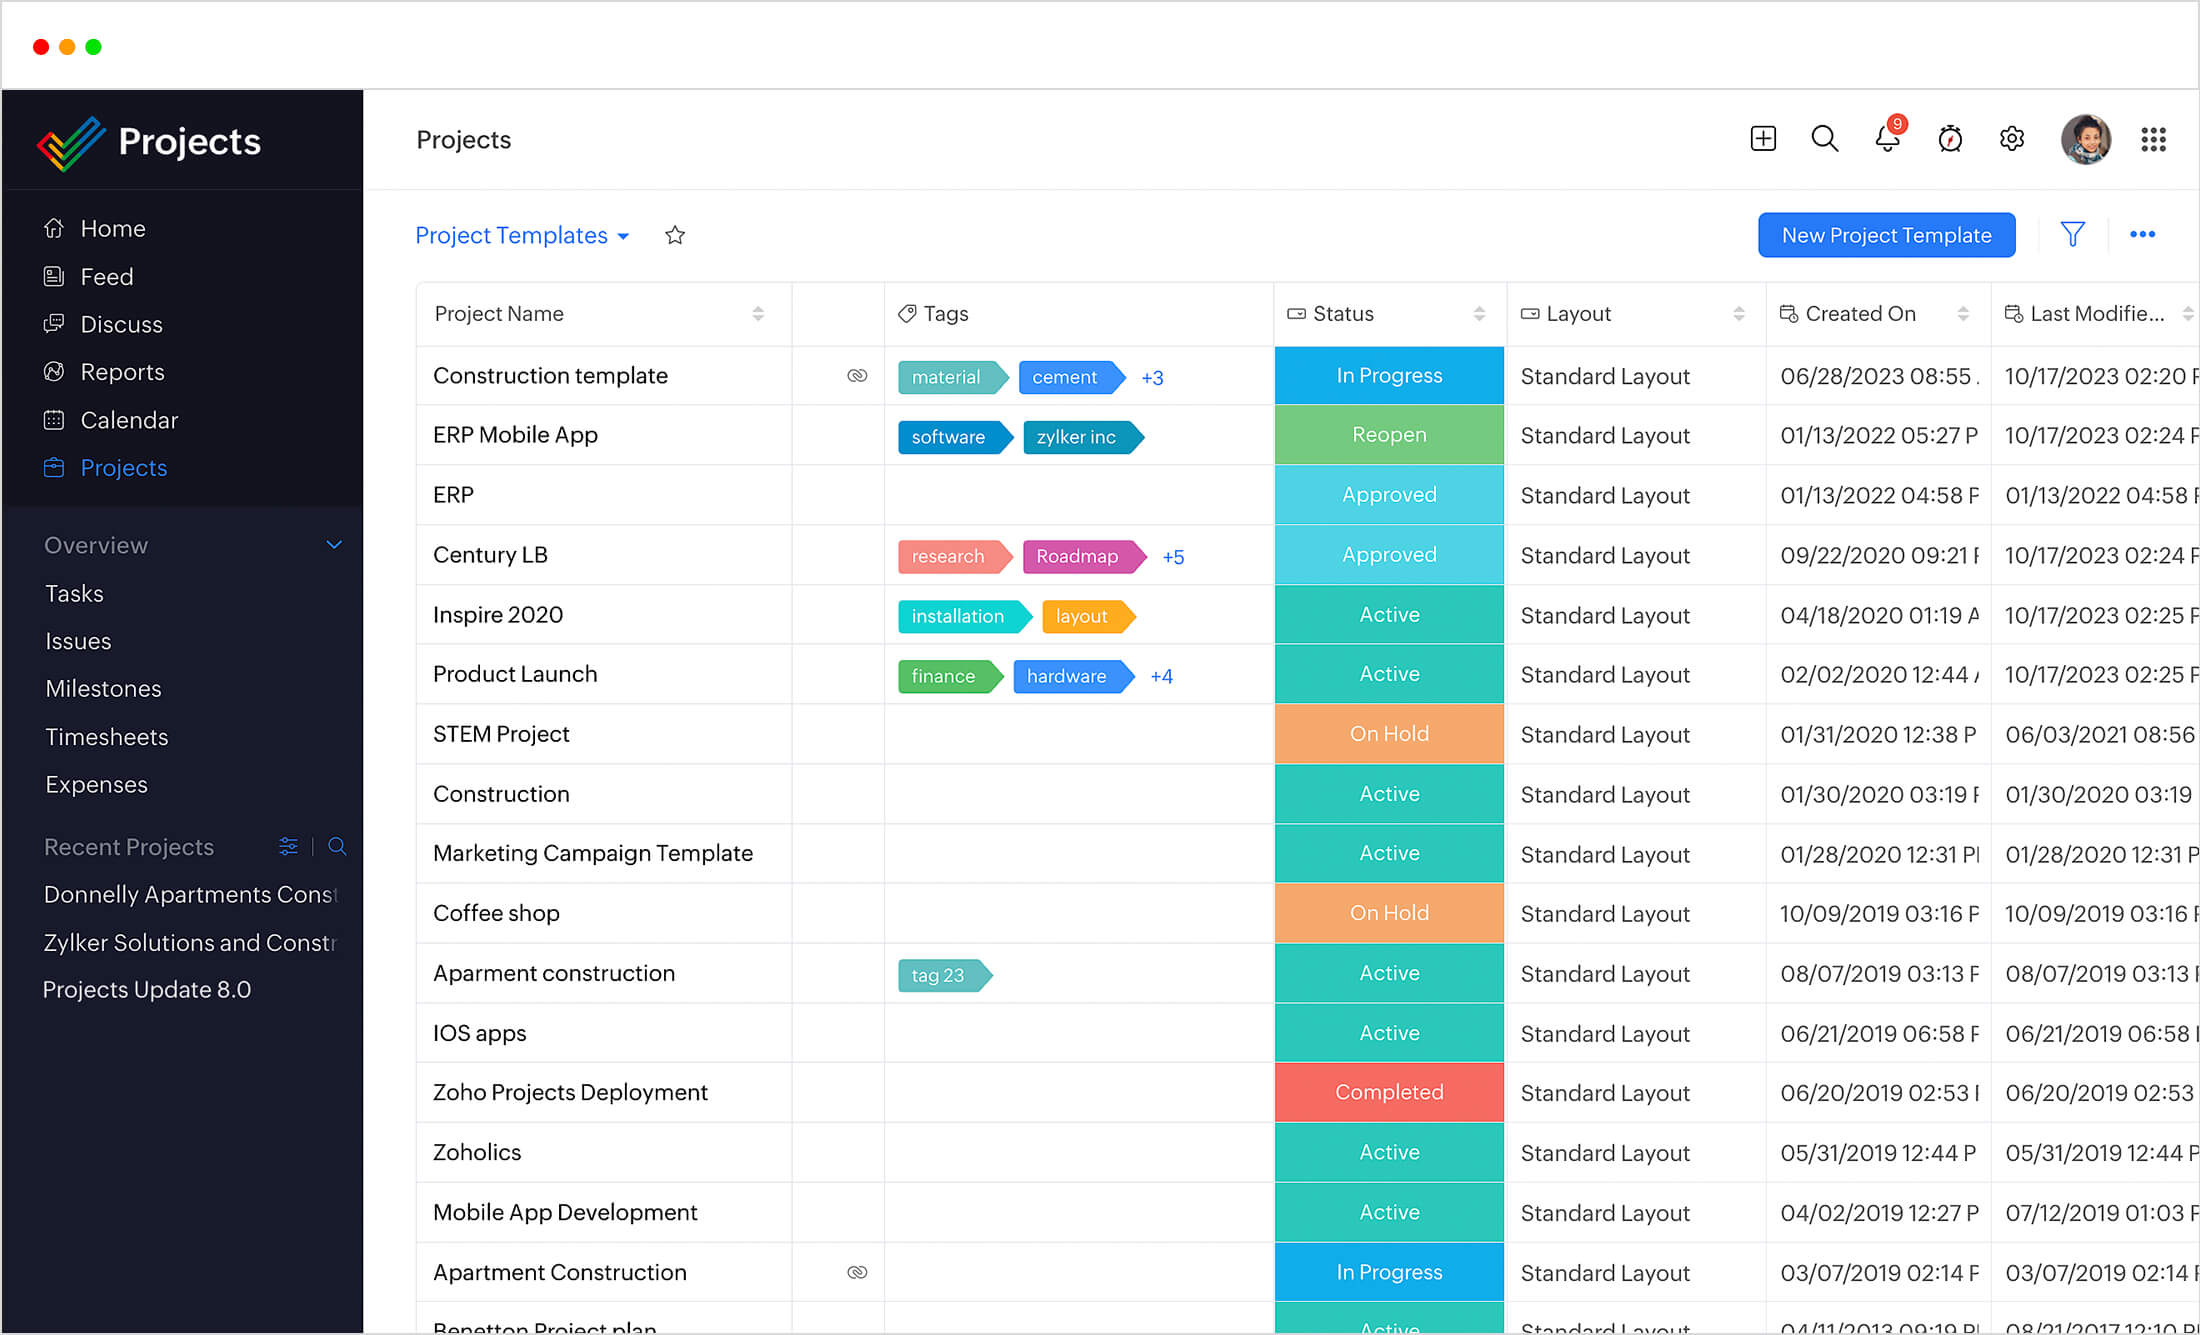
Task: Click the timer/clock icon
Action: point(1949,138)
